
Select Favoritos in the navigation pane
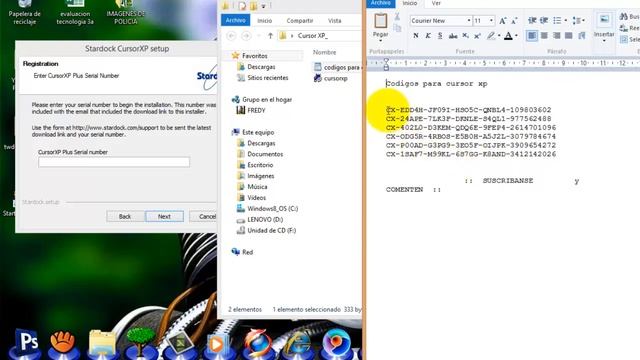coord(255,56)
